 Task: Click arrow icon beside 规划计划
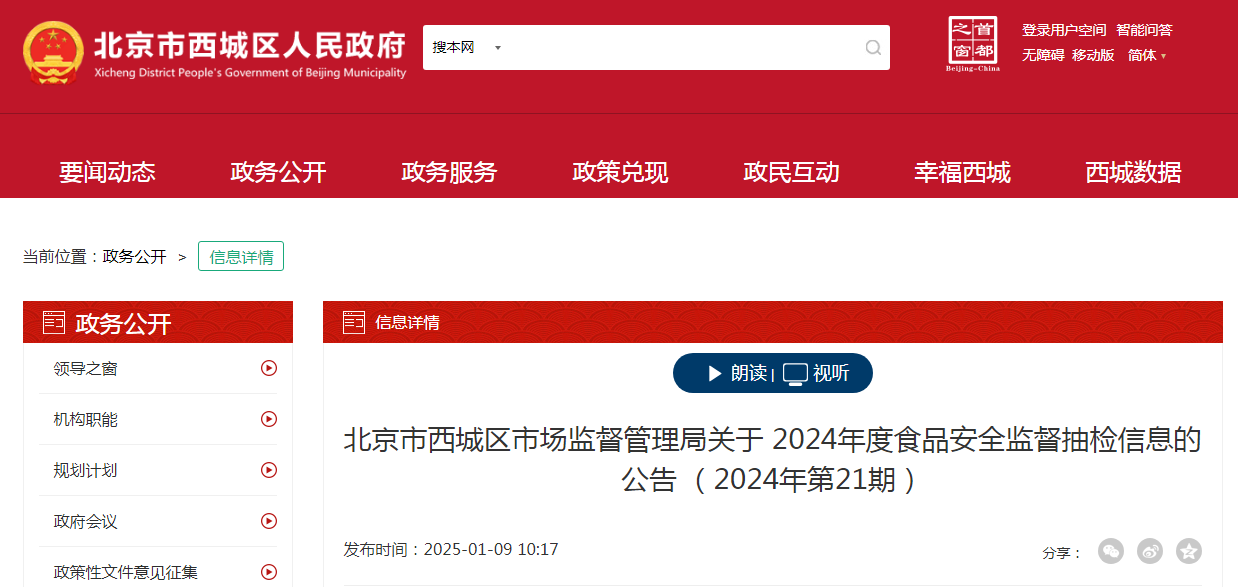coord(269,470)
